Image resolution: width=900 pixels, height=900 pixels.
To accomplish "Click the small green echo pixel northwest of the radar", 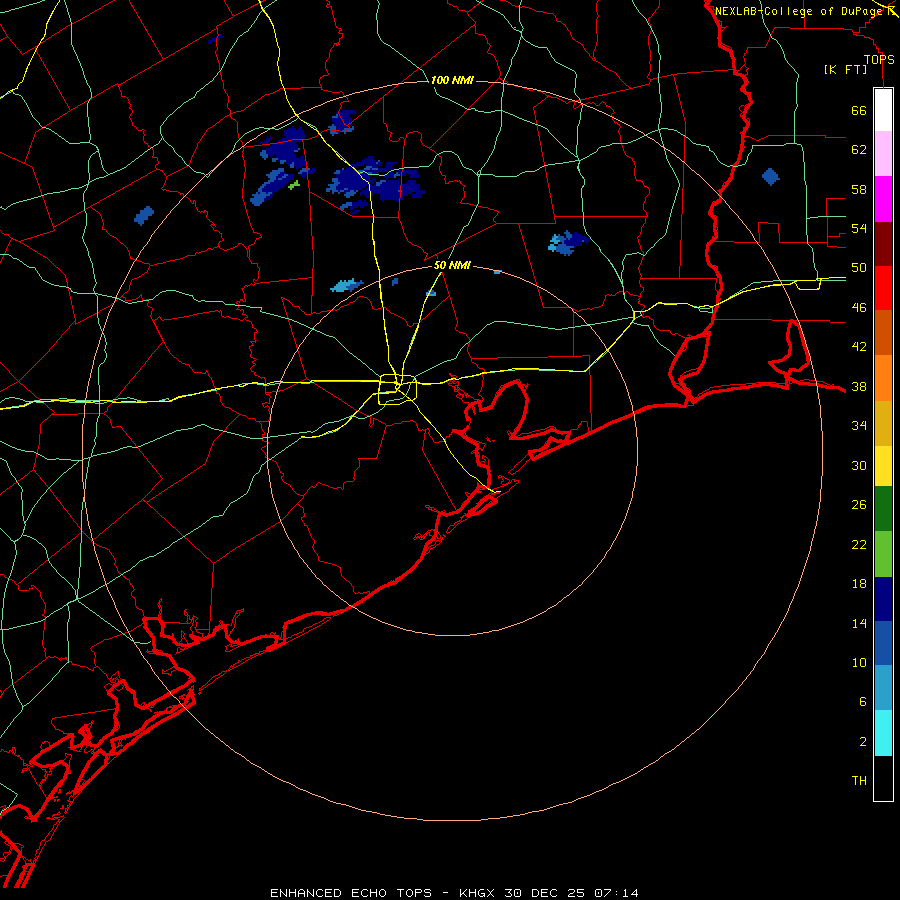I will tap(294, 185).
